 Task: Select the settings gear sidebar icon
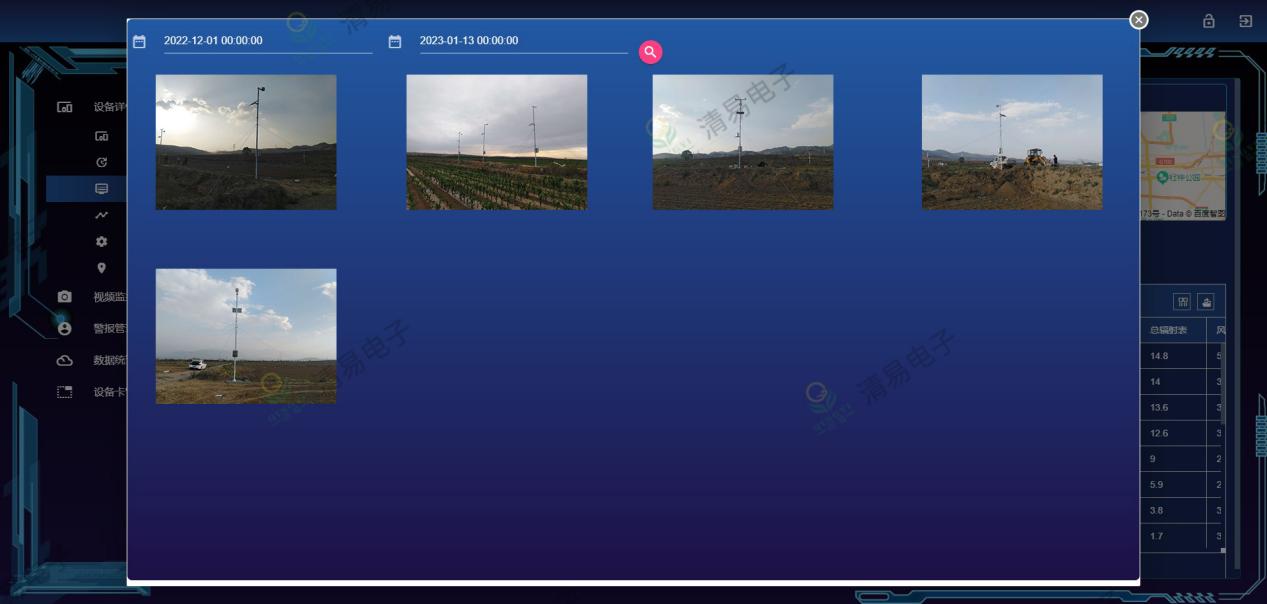(x=101, y=242)
